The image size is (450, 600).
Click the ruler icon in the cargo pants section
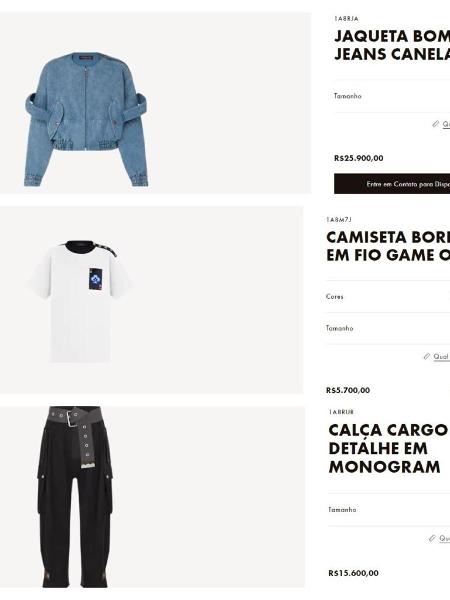pos(432,538)
